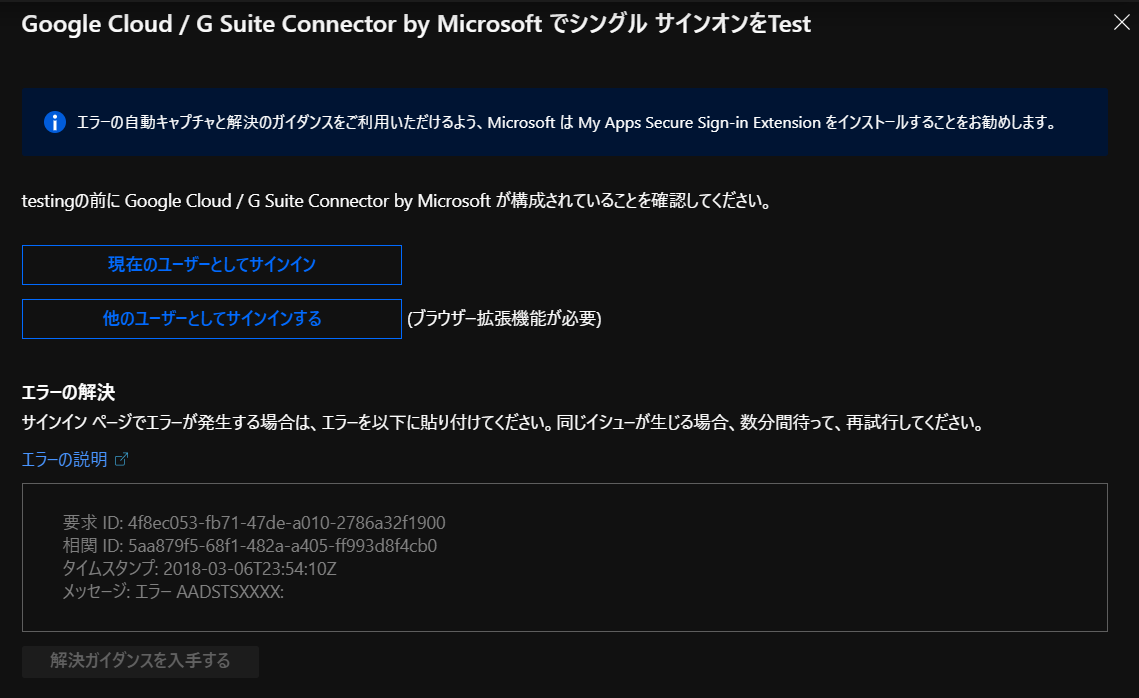This screenshot has width=1139, height=698.
Task: Click the (ブラウザー拡張機能が必要) note
Action: point(504,319)
